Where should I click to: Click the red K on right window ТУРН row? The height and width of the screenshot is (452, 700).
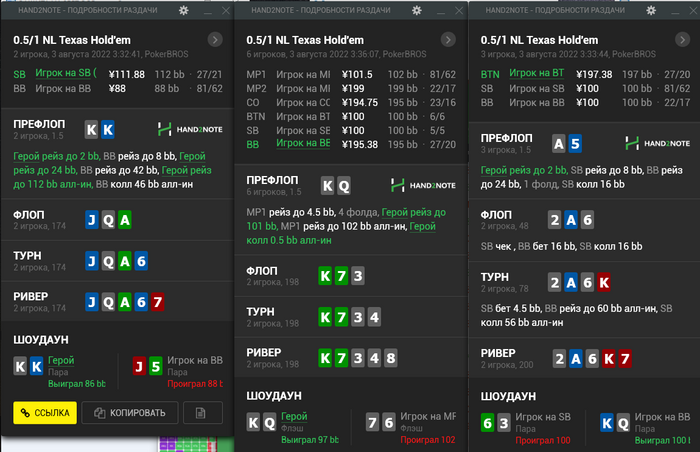(604, 283)
